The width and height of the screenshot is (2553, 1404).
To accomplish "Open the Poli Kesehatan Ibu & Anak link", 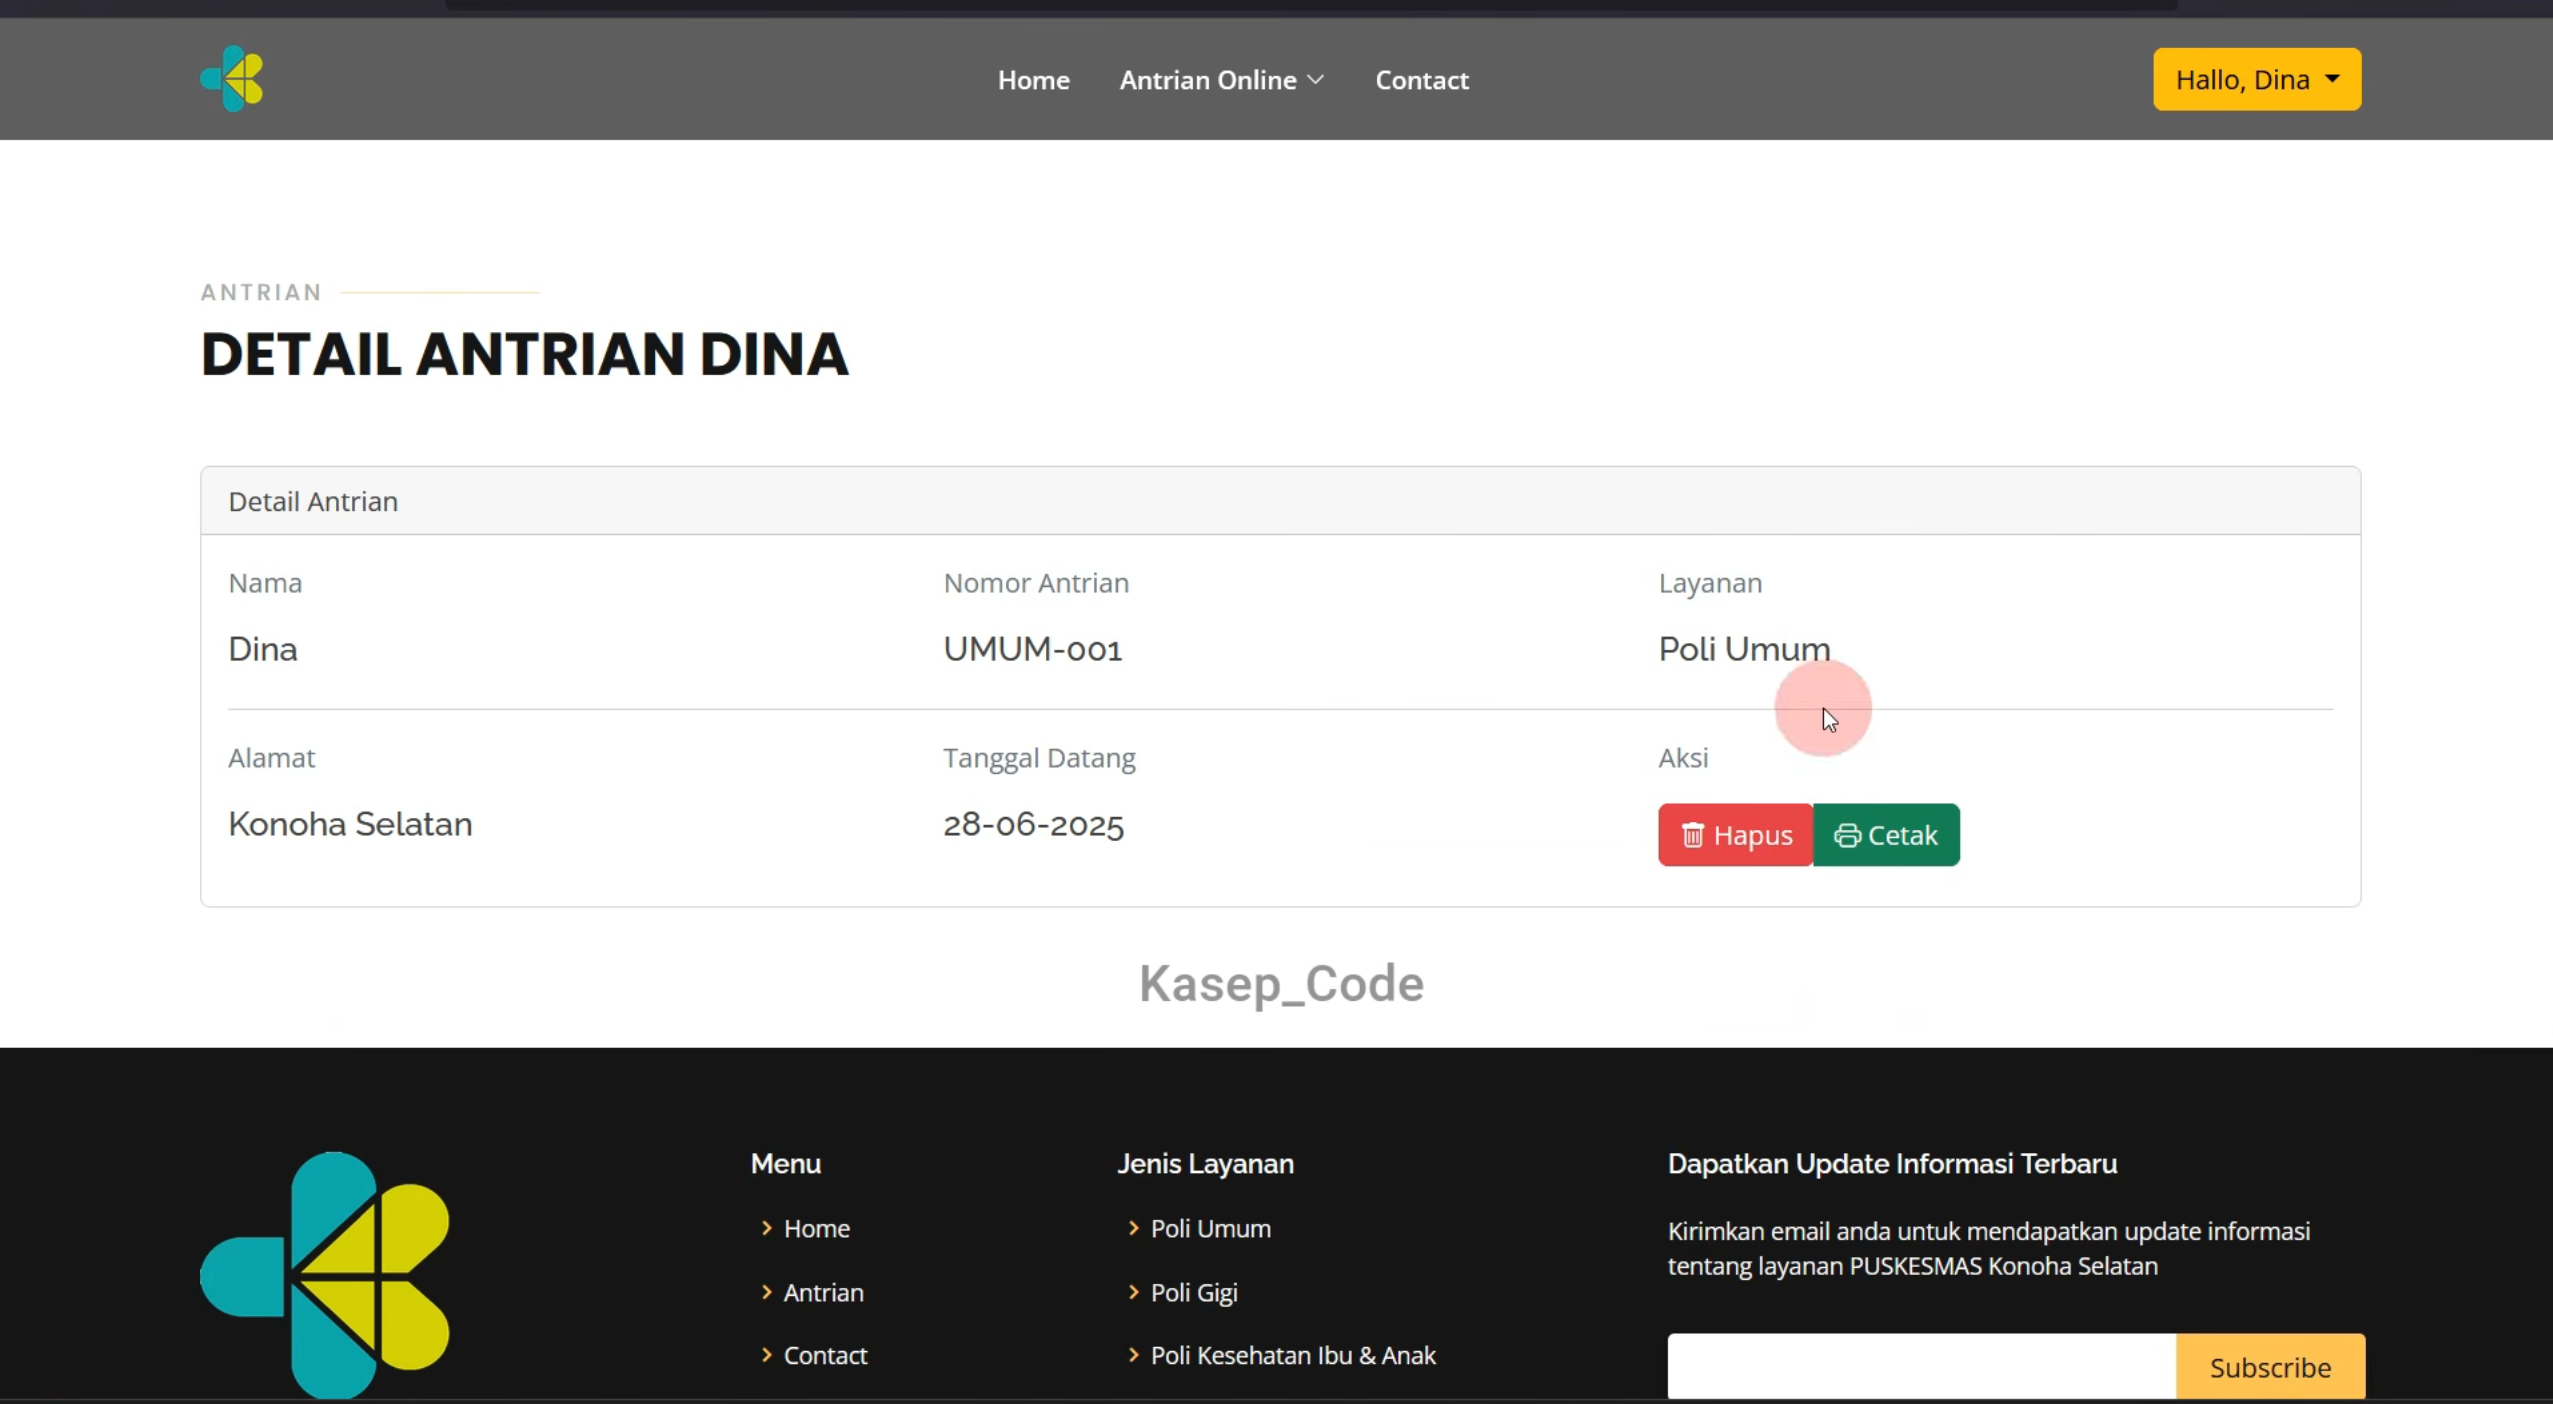I will point(1293,1355).
